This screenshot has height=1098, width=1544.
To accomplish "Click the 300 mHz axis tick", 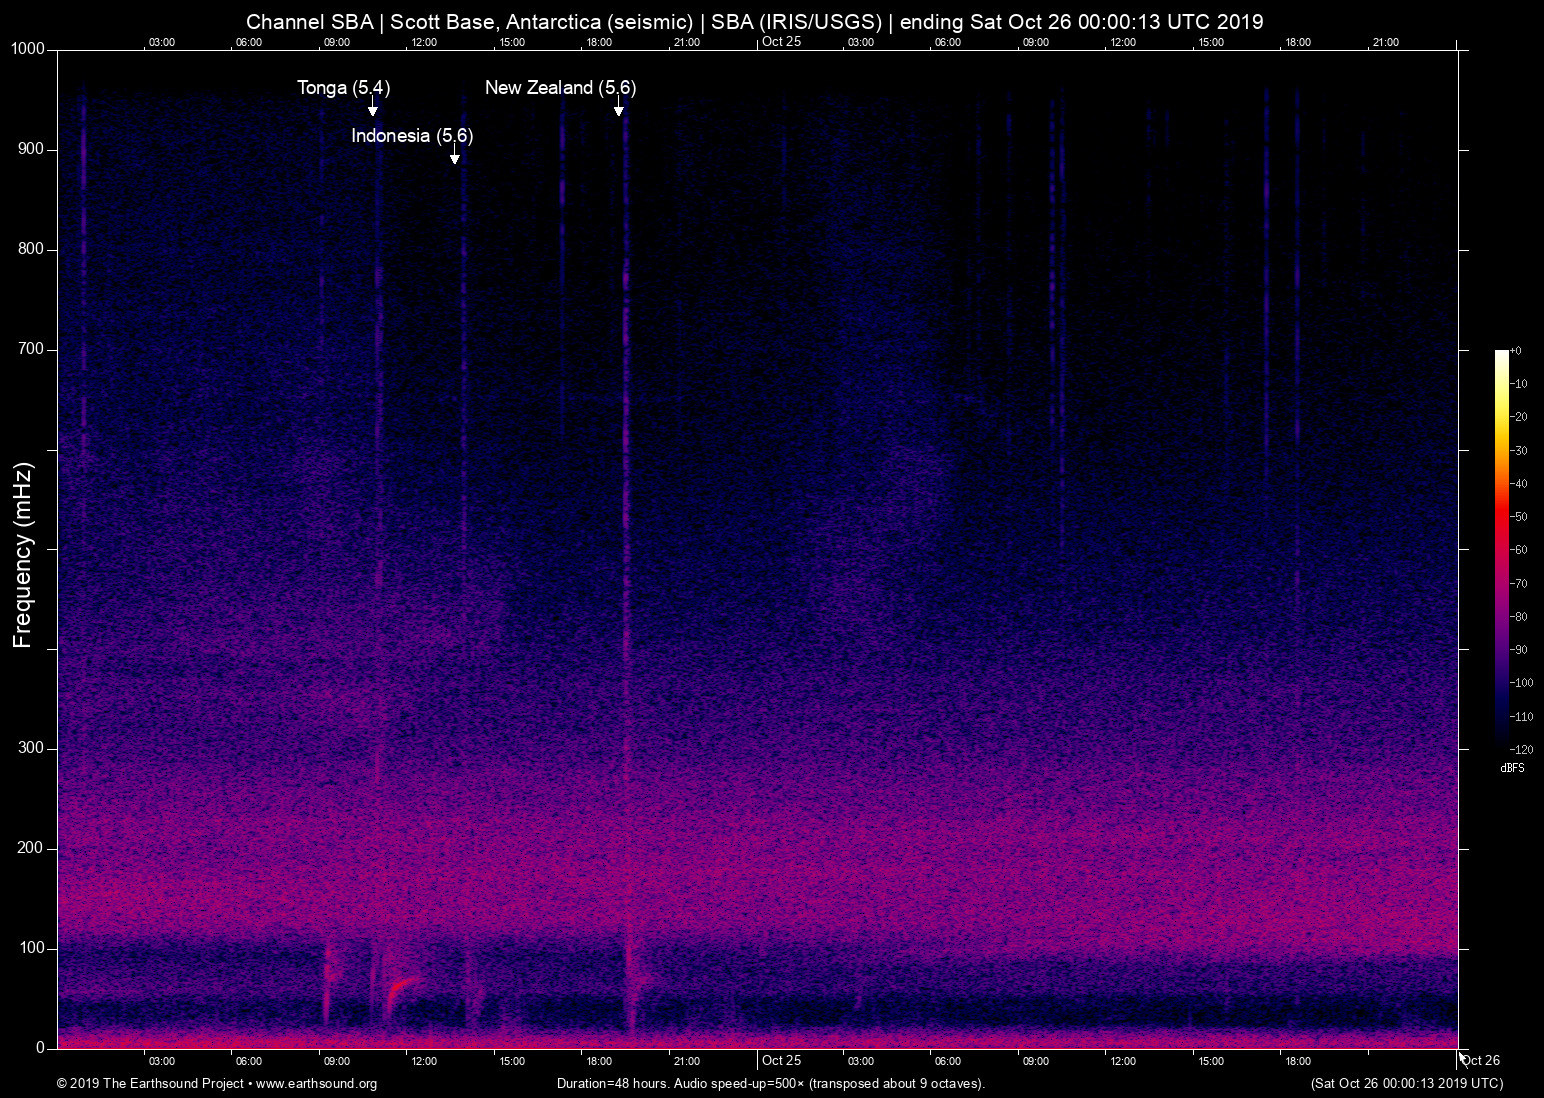I will [30, 747].
